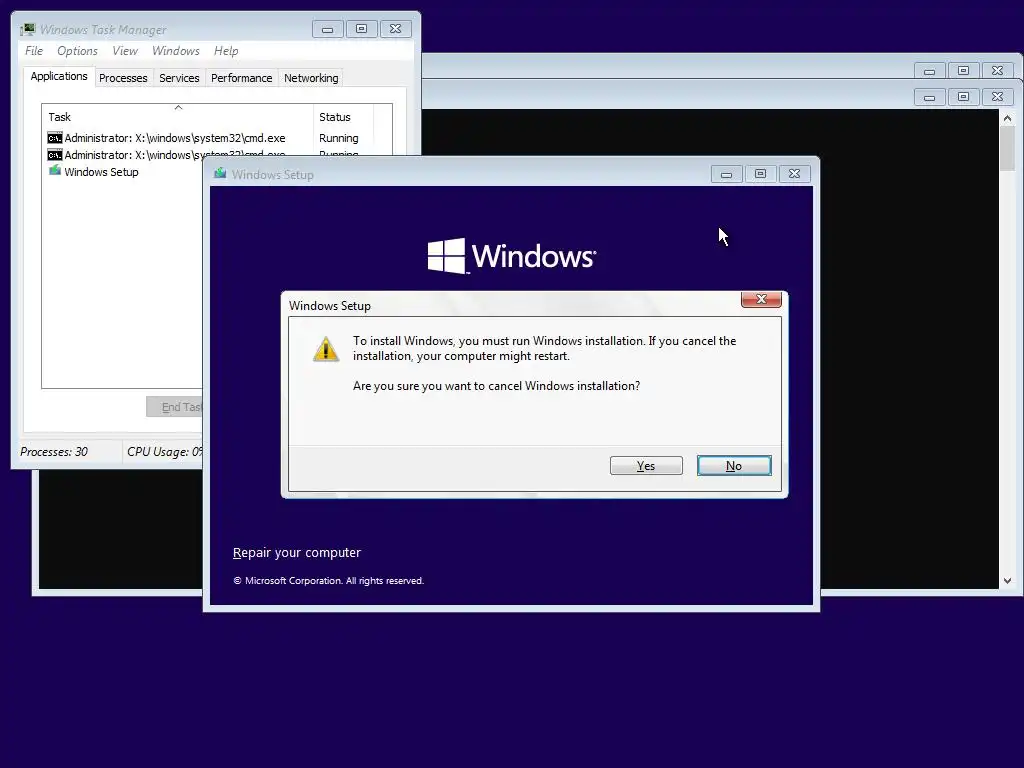
Task: Click the Windows Setup title bar icon
Action: coord(220,174)
